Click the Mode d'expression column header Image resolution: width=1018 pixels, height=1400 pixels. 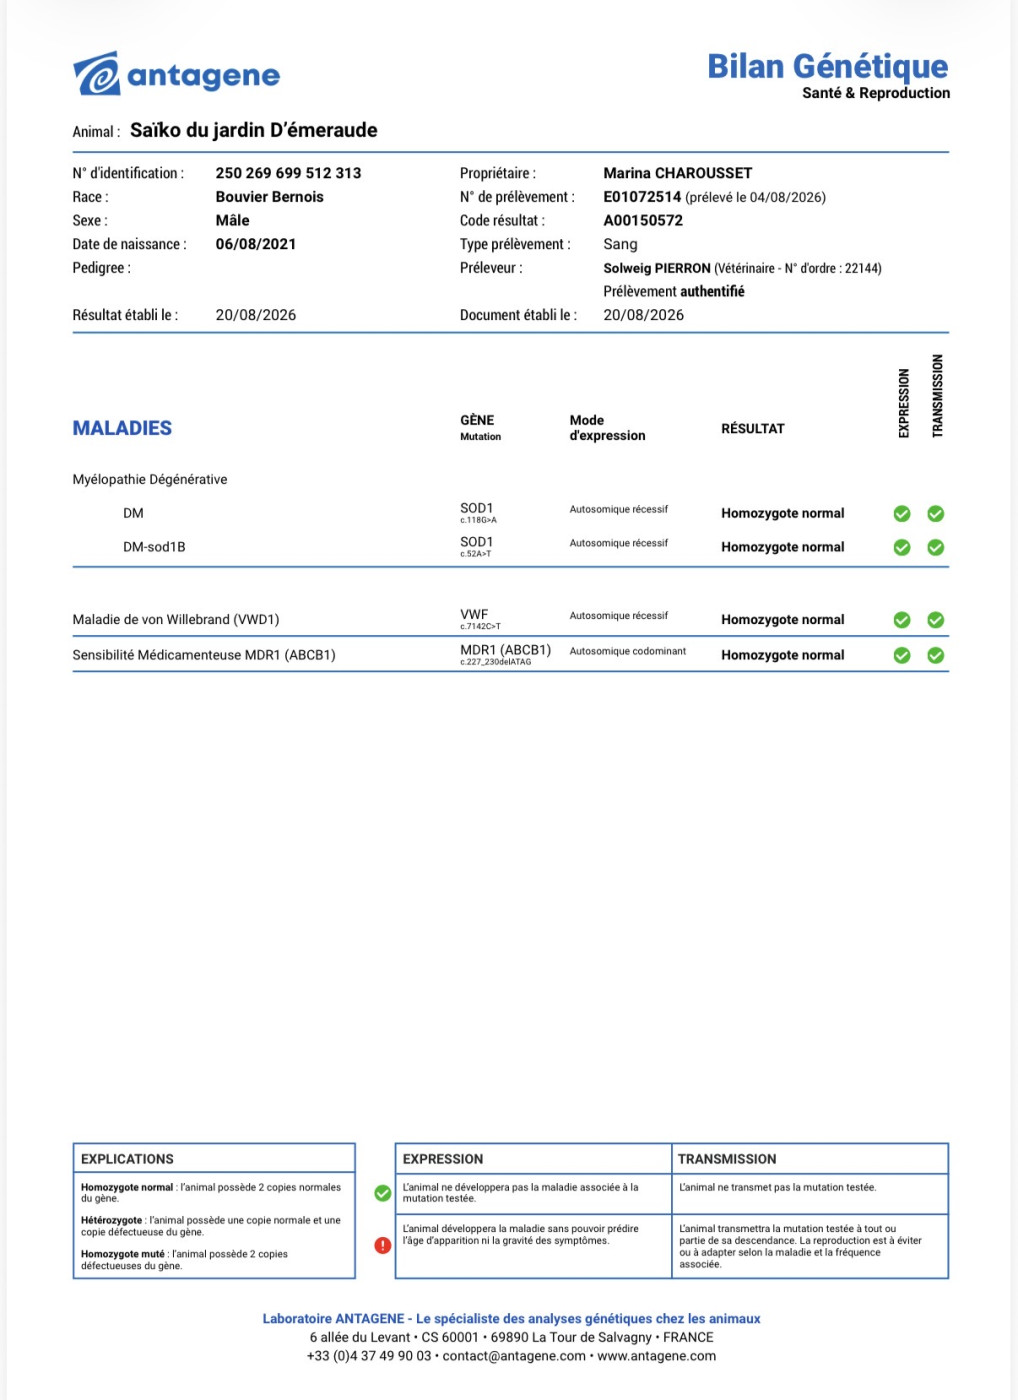click(608, 428)
